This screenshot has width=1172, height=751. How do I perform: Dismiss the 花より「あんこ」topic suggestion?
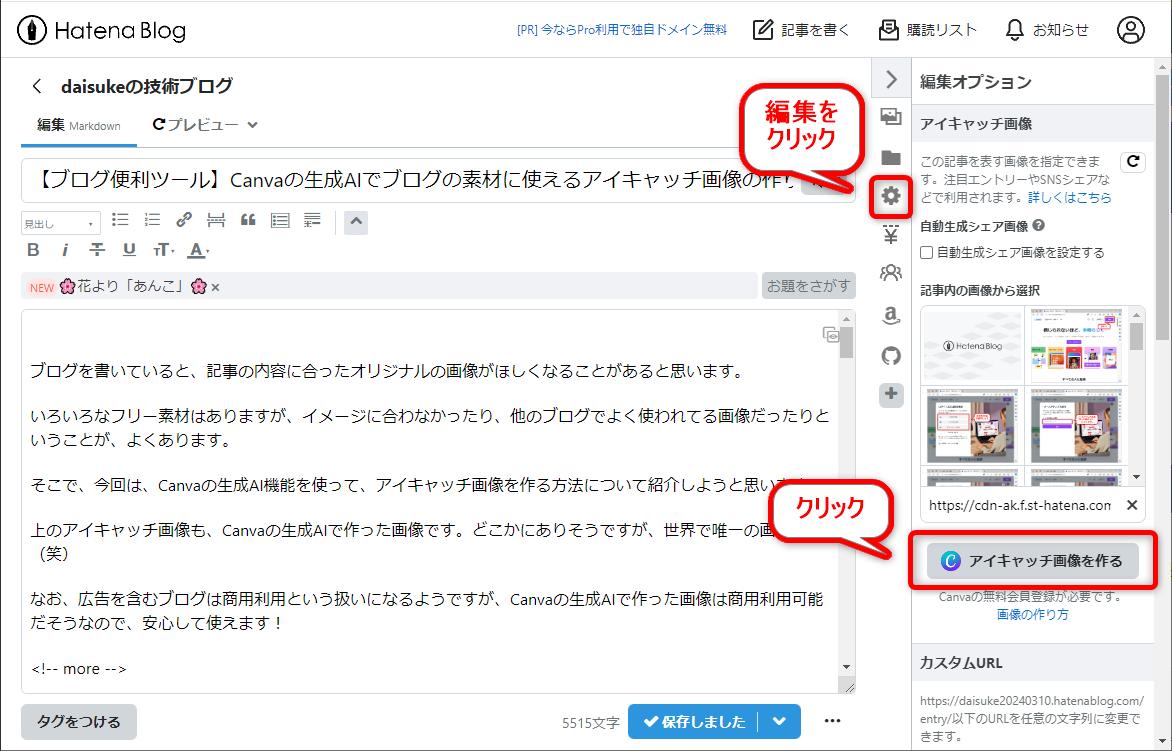[x=215, y=287]
